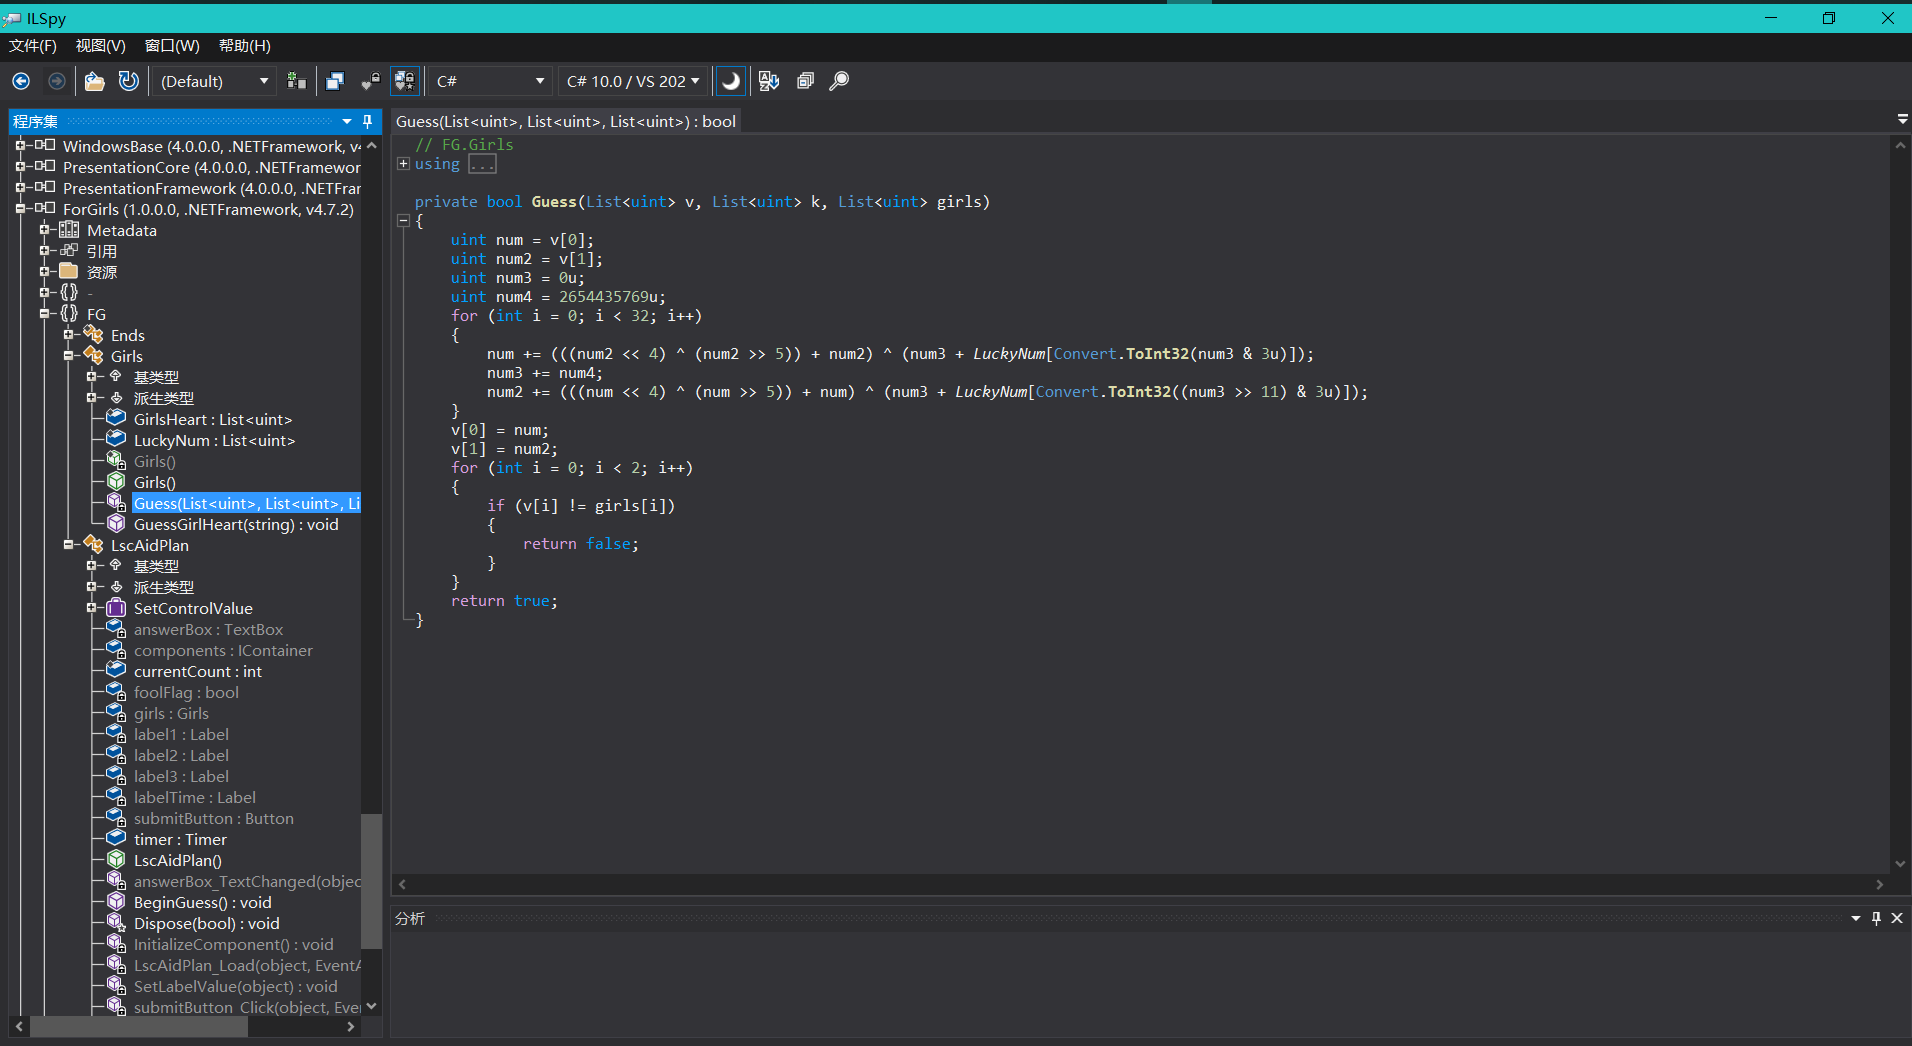Select the foolFlag : bool field

point(186,692)
